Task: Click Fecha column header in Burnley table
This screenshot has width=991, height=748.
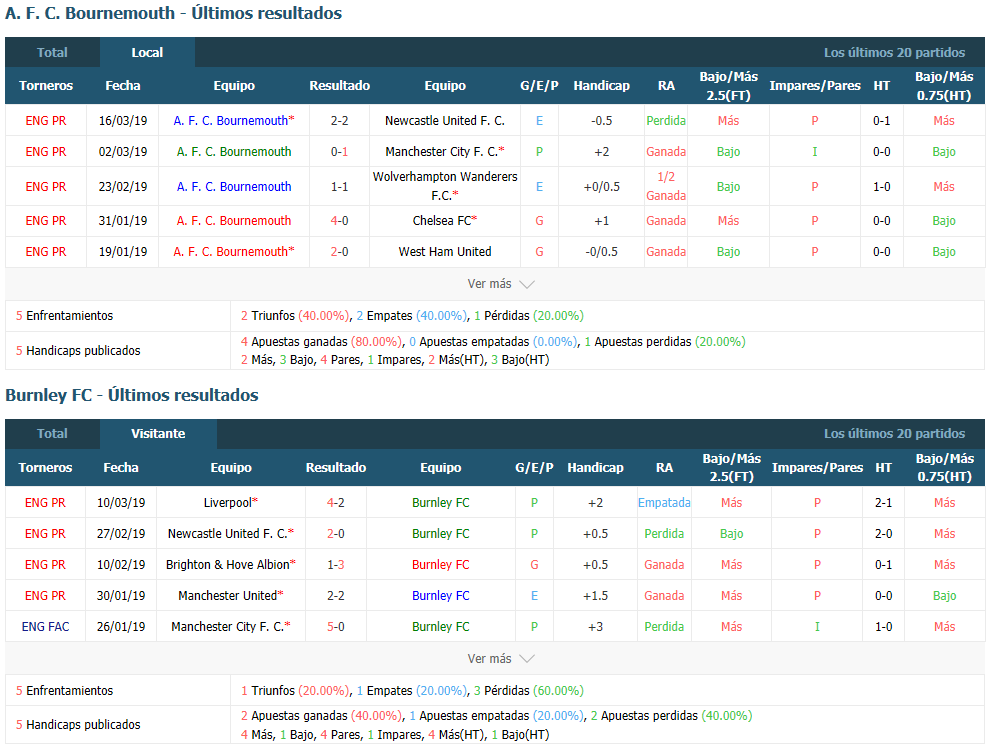Action: tap(121, 468)
